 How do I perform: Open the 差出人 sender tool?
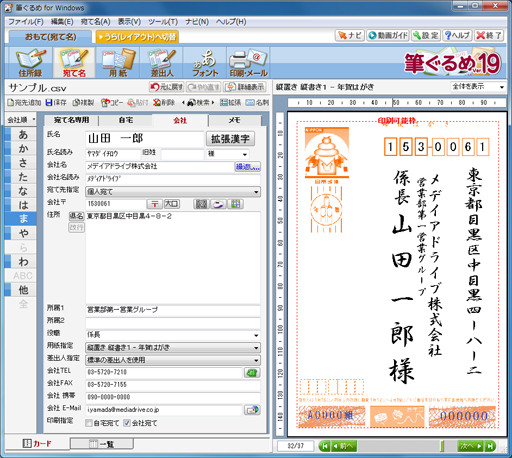[x=162, y=63]
